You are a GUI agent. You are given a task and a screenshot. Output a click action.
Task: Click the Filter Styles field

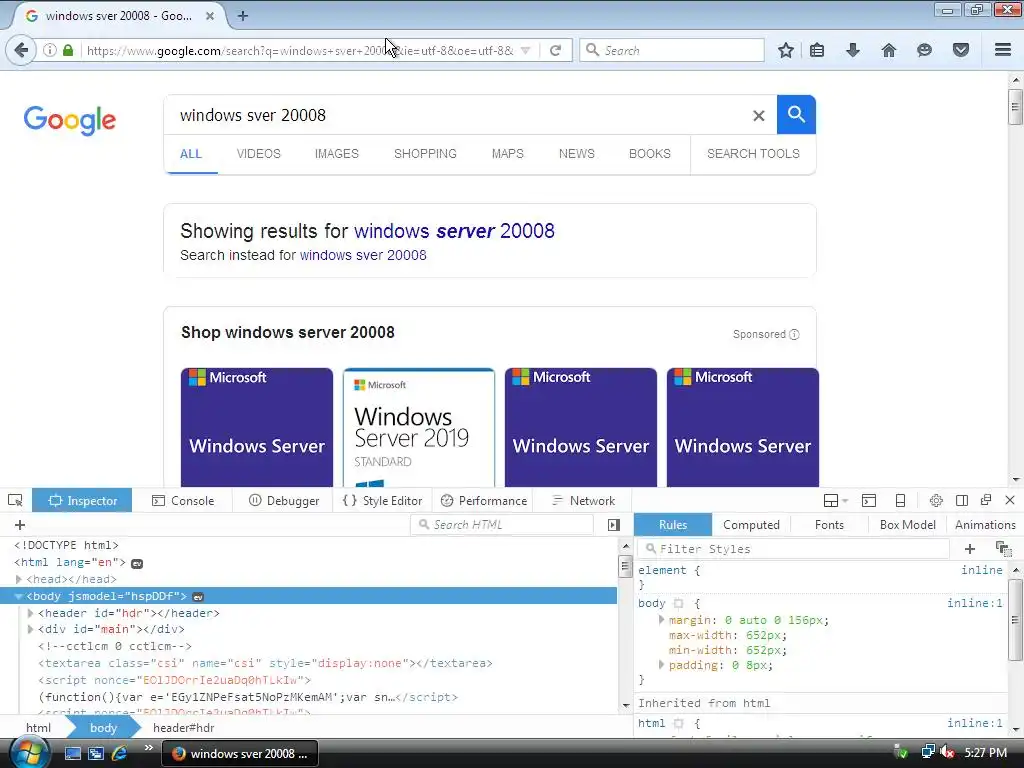click(x=794, y=549)
